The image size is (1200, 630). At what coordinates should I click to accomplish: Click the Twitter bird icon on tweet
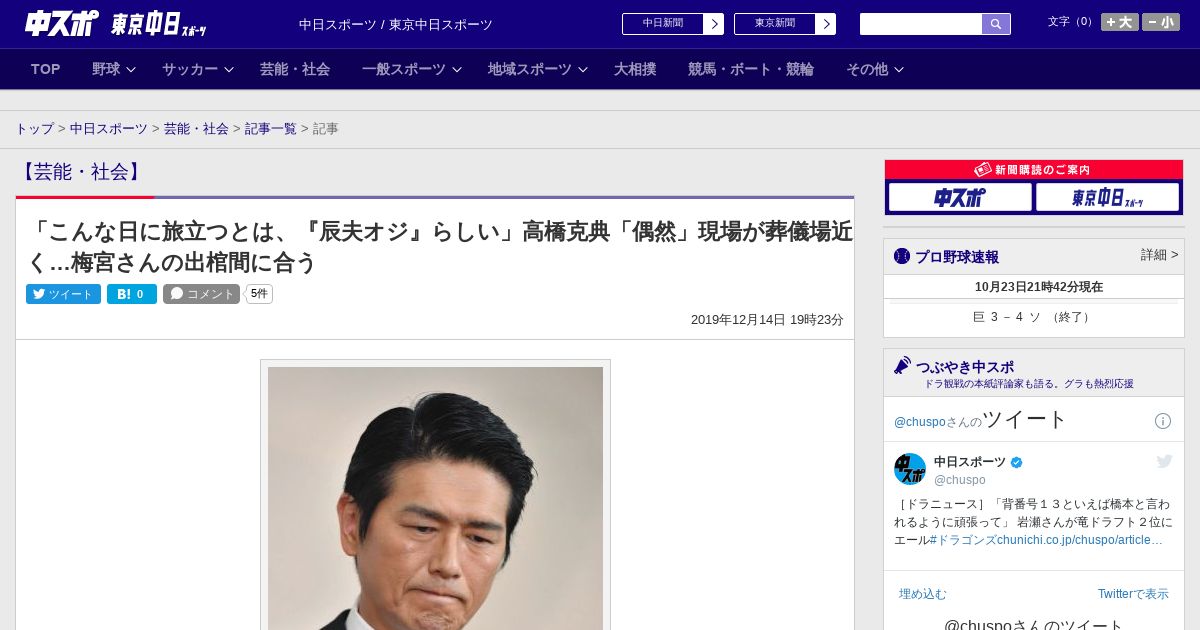[1164, 461]
